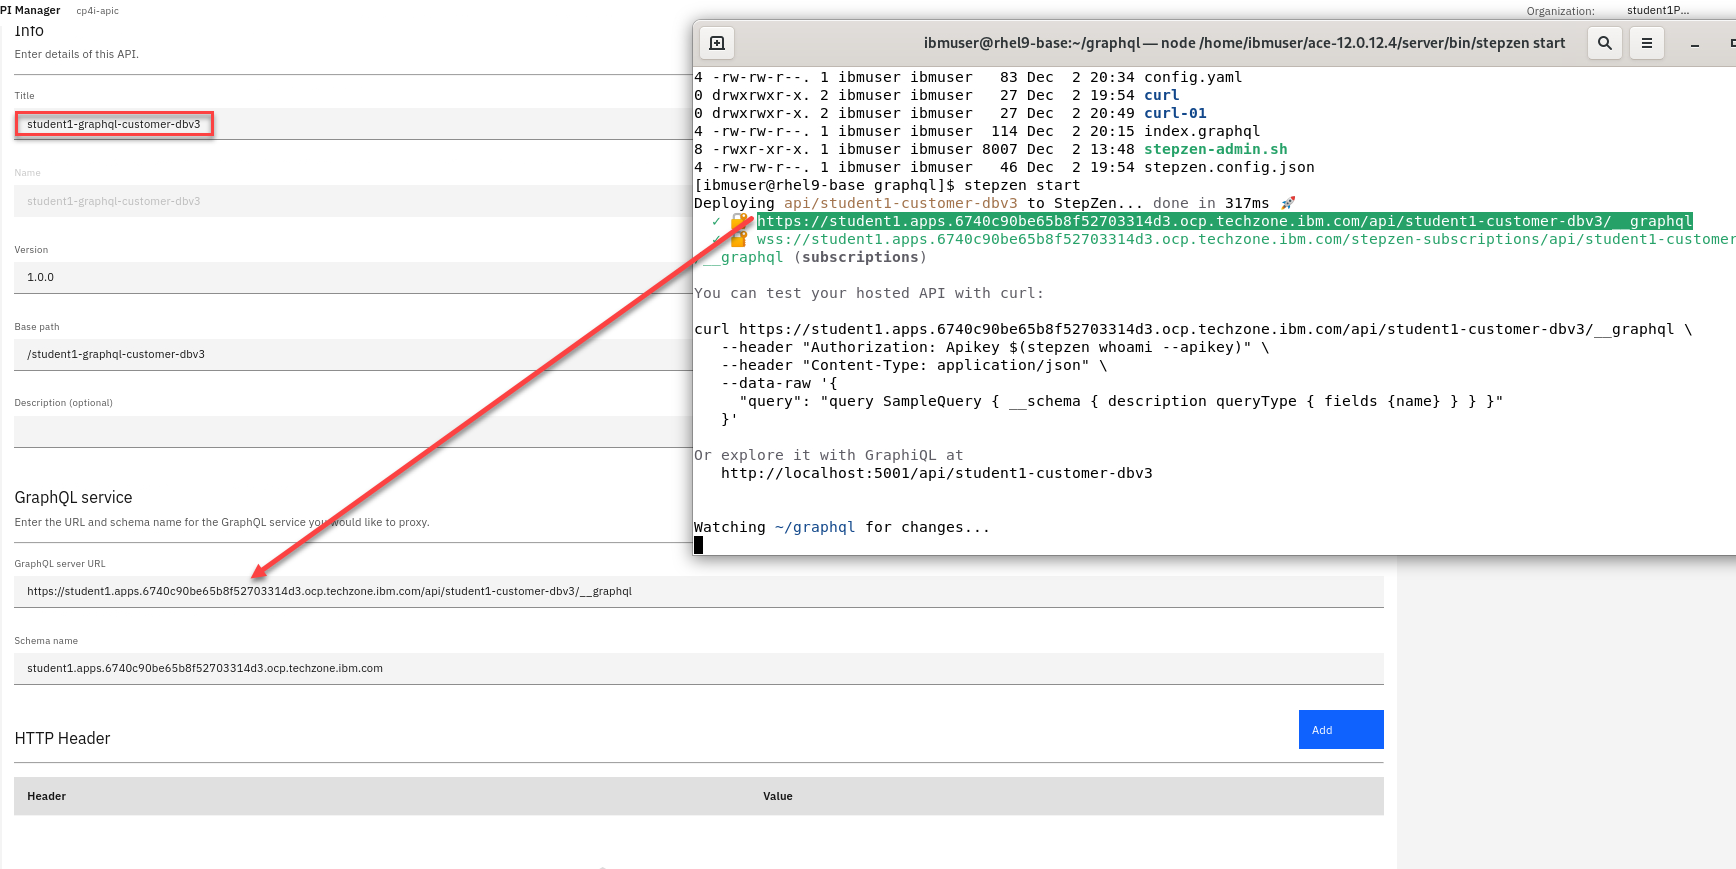Minimize the terminal window
The width and height of the screenshot is (1736, 869).
[x=1695, y=44]
